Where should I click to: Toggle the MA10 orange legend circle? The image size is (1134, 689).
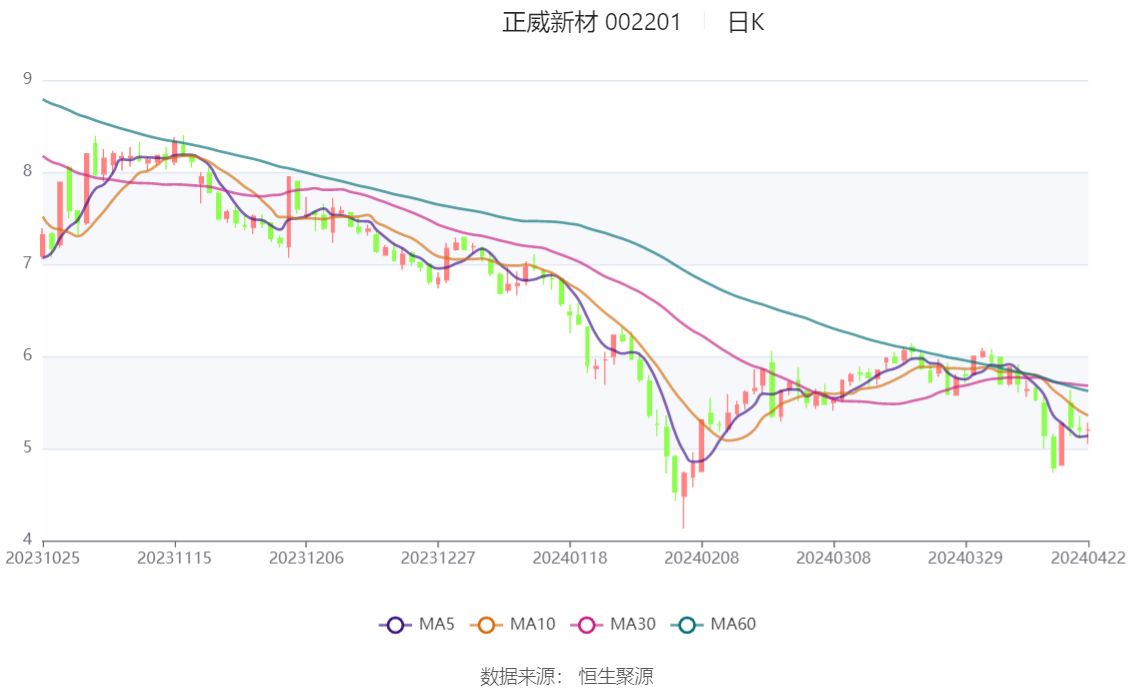[x=486, y=625]
